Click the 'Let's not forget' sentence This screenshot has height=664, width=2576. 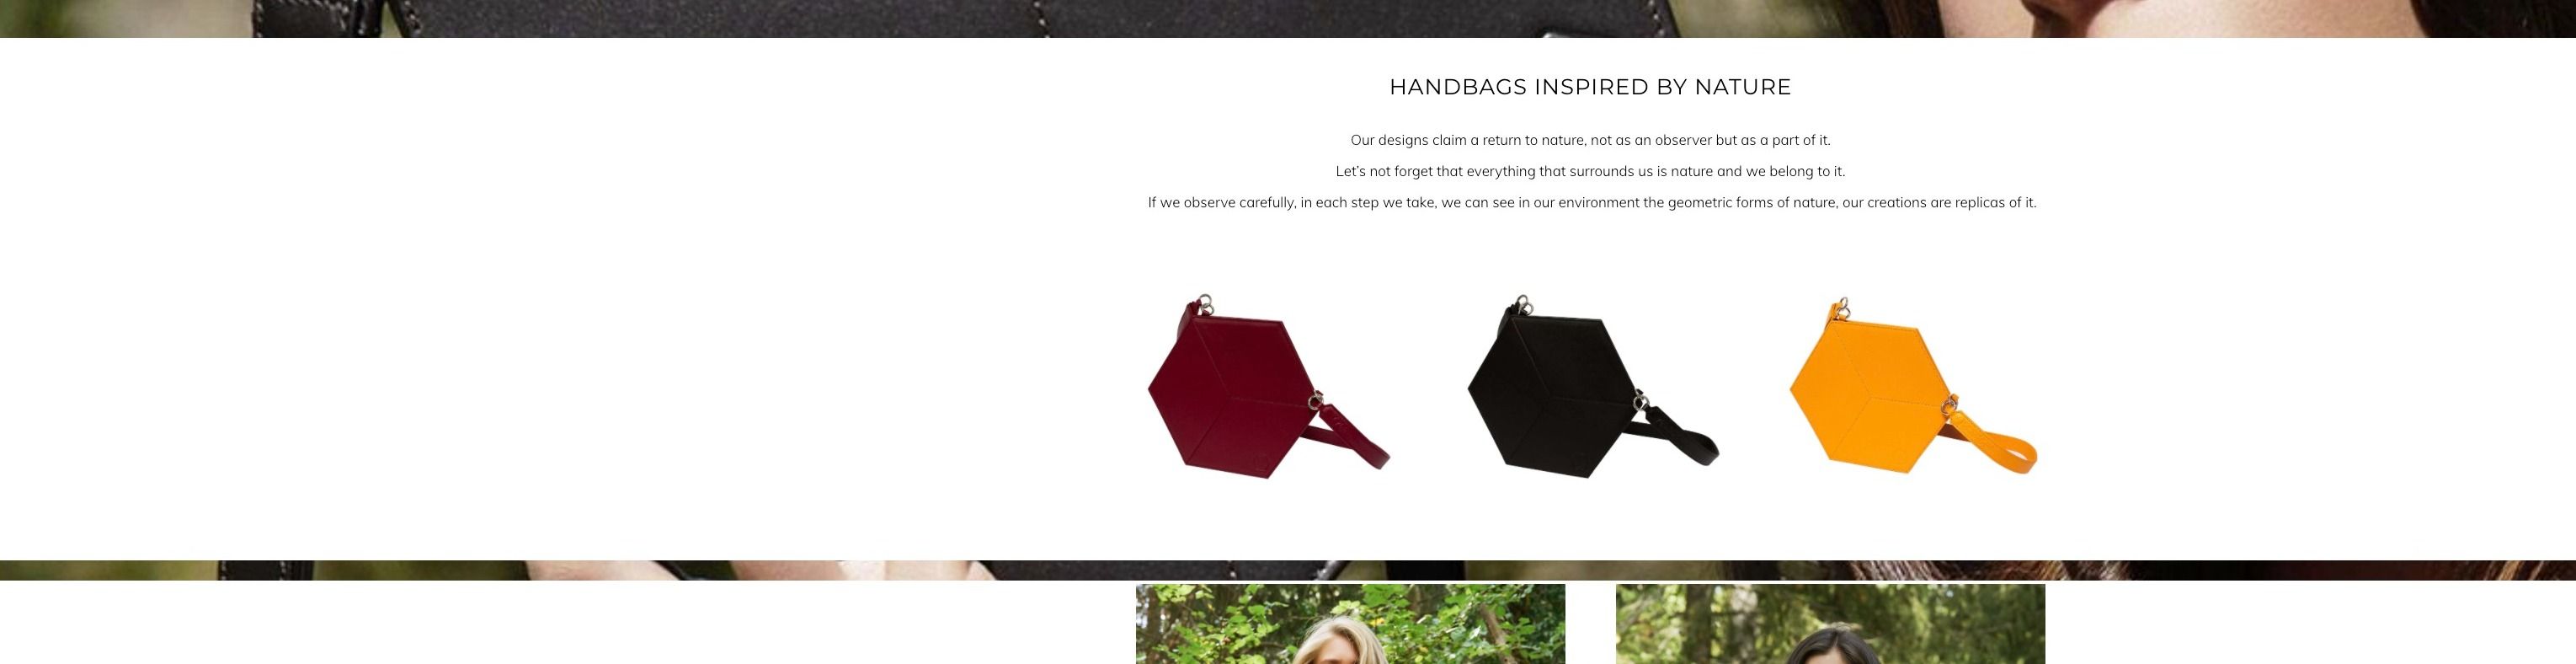(1590, 171)
